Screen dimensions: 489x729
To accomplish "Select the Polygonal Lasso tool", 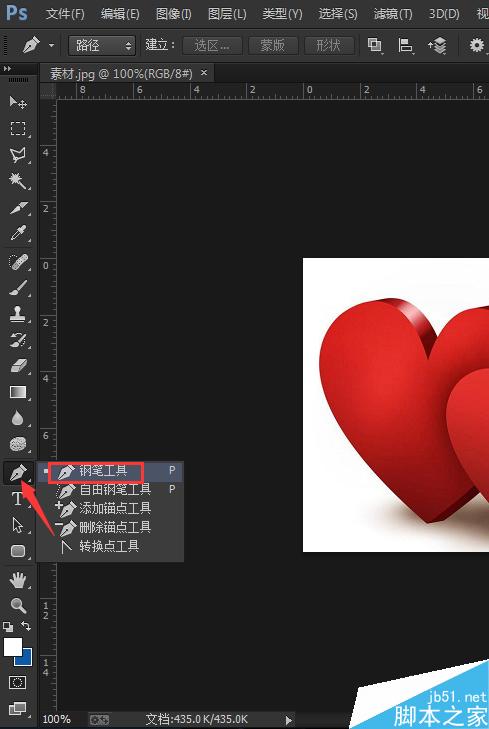I will 18,154.
